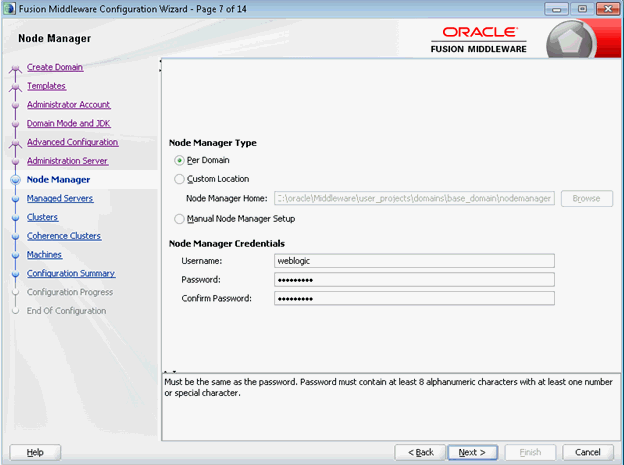Click the Templates step marker icon
This screenshot has height=465, width=624.
coord(15,87)
